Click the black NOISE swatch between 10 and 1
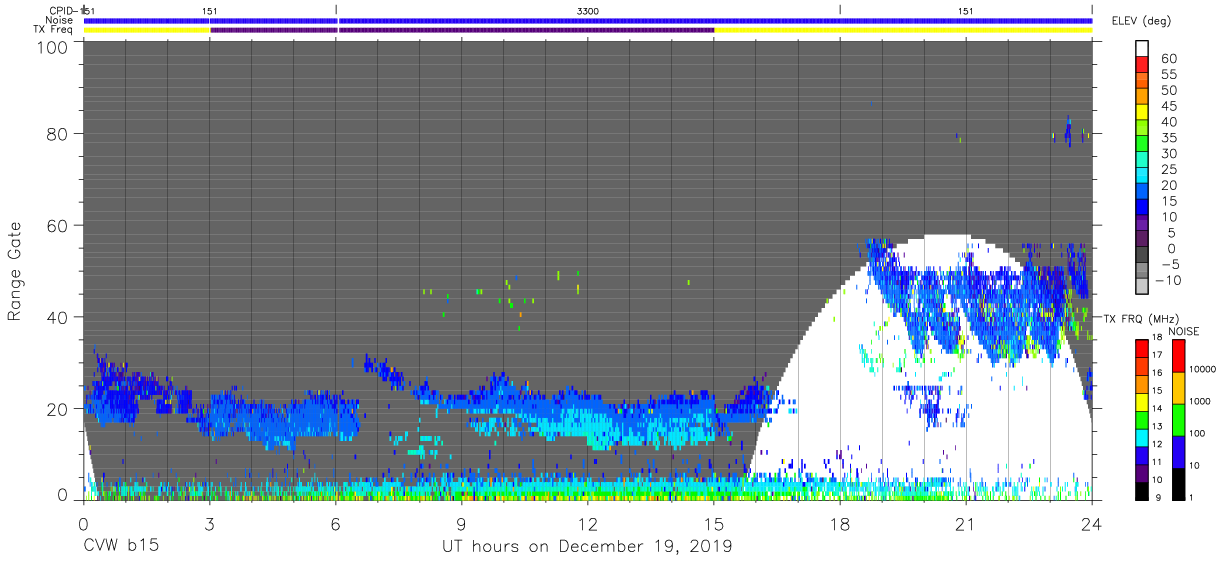1228x567 pixels. pyautogui.click(x=1178, y=482)
